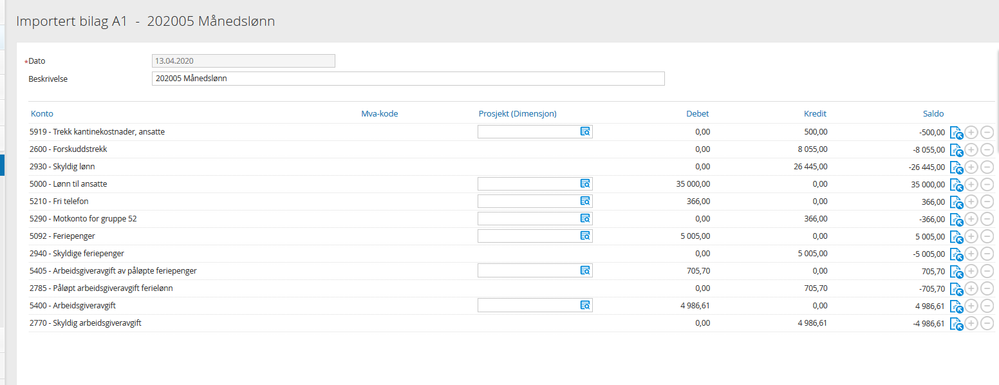
Task: Add line via plus on row 5919
Action: click(971, 133)
